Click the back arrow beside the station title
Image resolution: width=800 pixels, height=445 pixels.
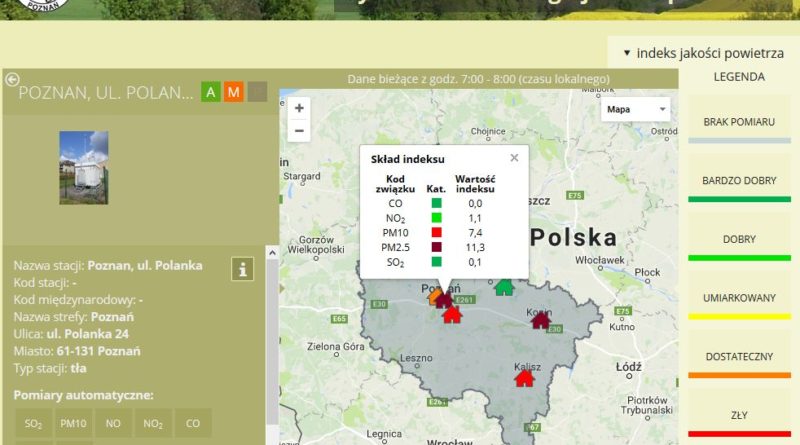12,80
